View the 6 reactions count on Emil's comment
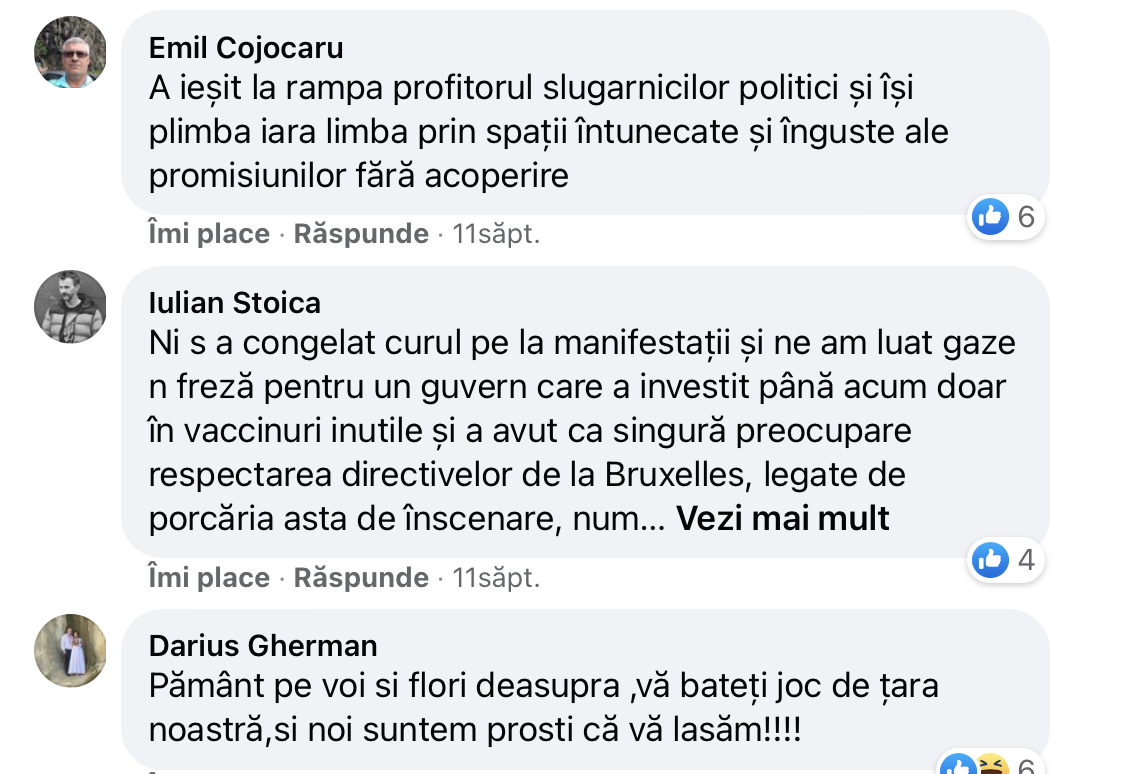The height and width of the screenshot is (774, 1142). (x=1025, y=216)
